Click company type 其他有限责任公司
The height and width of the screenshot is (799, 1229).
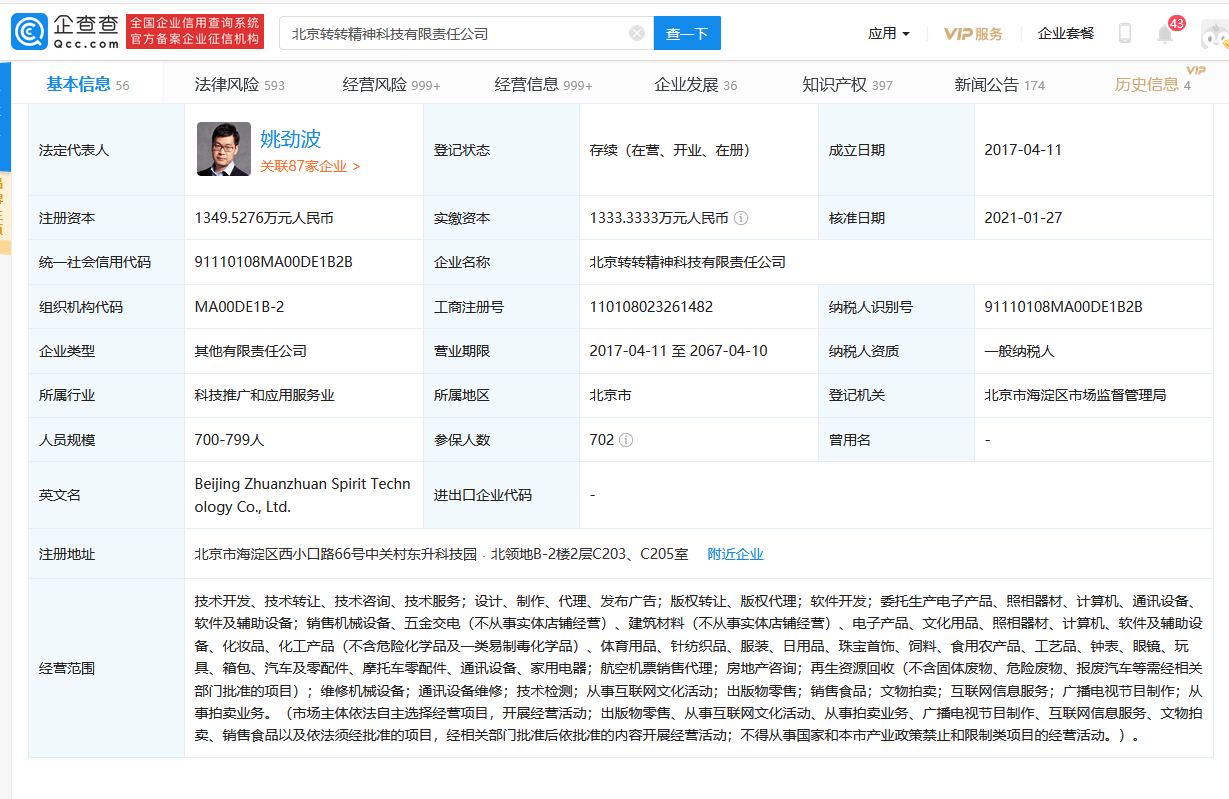[x=251, y=351]
